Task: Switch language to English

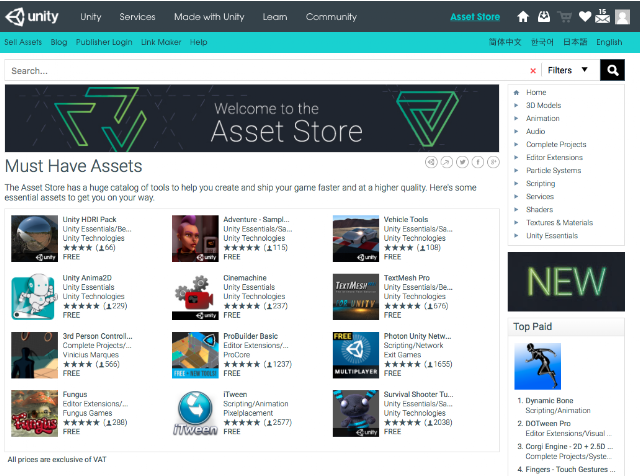Action: (x=609, y=42)
